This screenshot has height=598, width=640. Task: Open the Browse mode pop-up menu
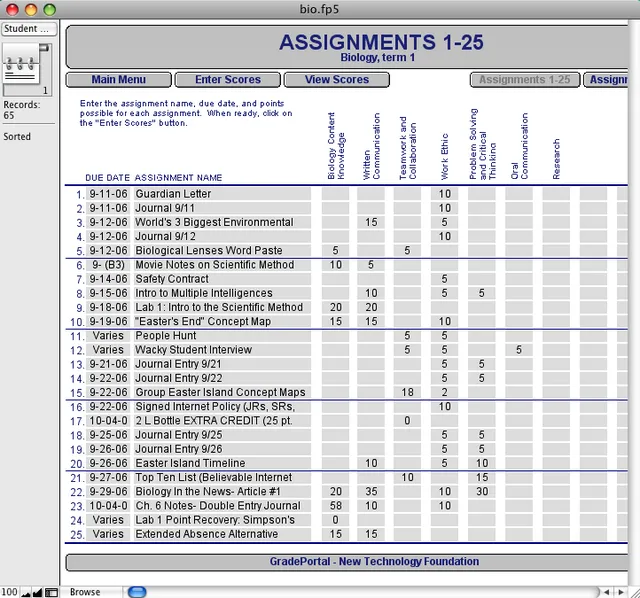tap(91, 592)
